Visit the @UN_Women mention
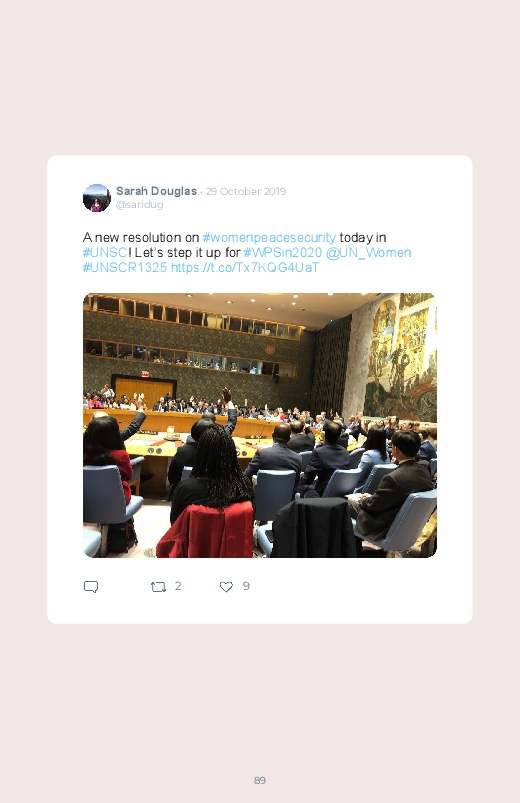This screenshot has height=803, width=520. (x=368, y=252)
